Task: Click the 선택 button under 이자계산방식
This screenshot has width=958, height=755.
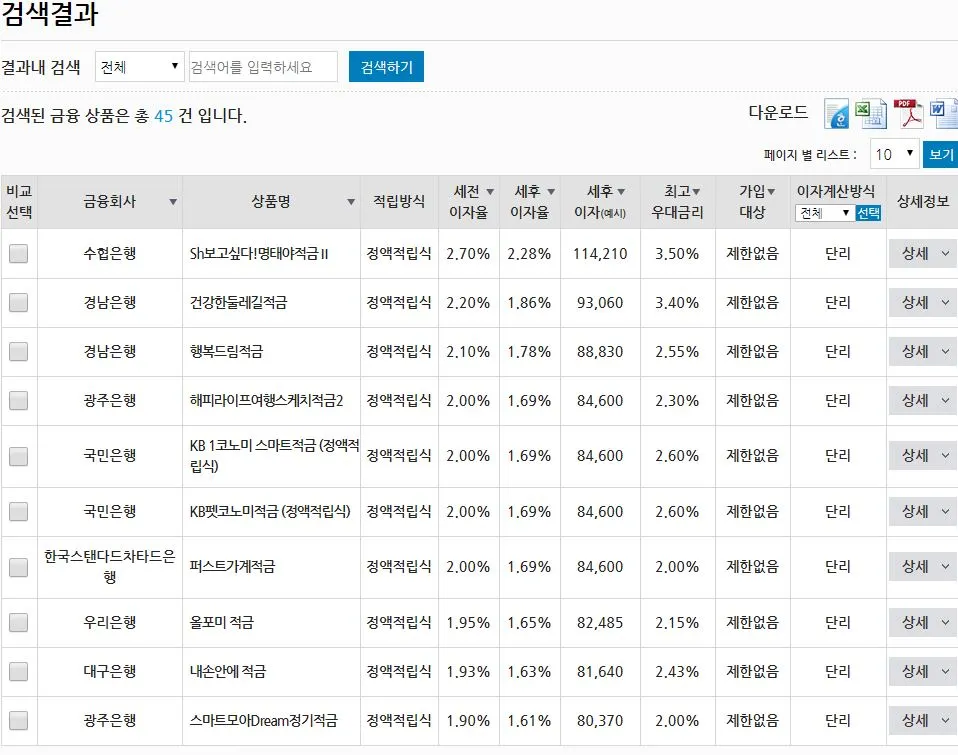Action: click(868, 213)
